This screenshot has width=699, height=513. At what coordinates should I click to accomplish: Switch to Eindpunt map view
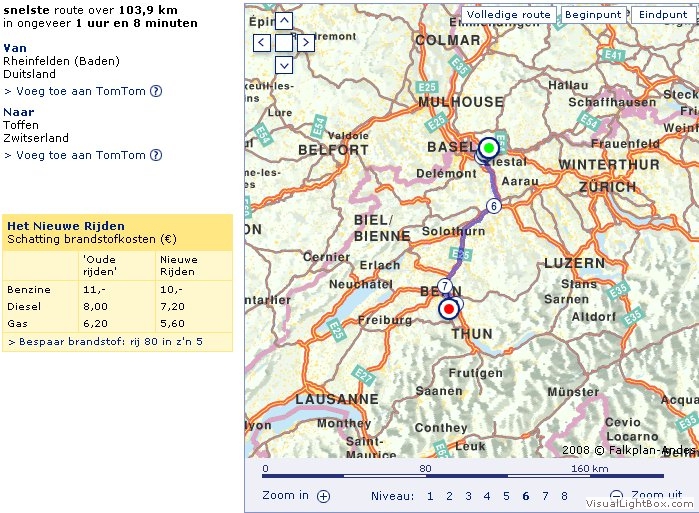[x=663, y=15]
